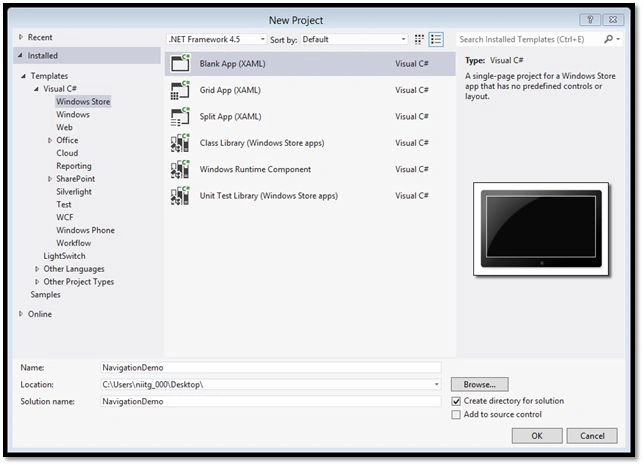Collapse the Installed section
This screenshot has height=466, width=644.
tap(21, 55)
